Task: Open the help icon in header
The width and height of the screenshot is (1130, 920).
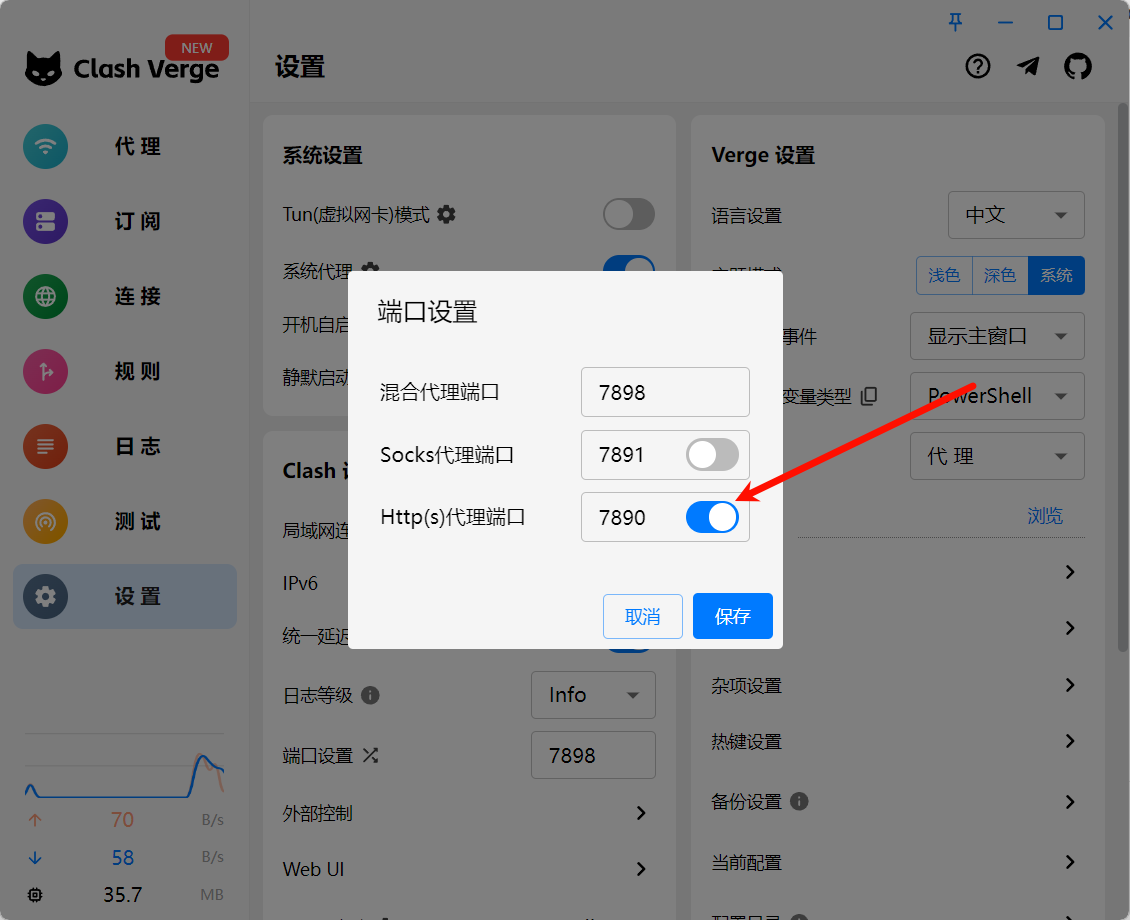Action: click(977, 66)
